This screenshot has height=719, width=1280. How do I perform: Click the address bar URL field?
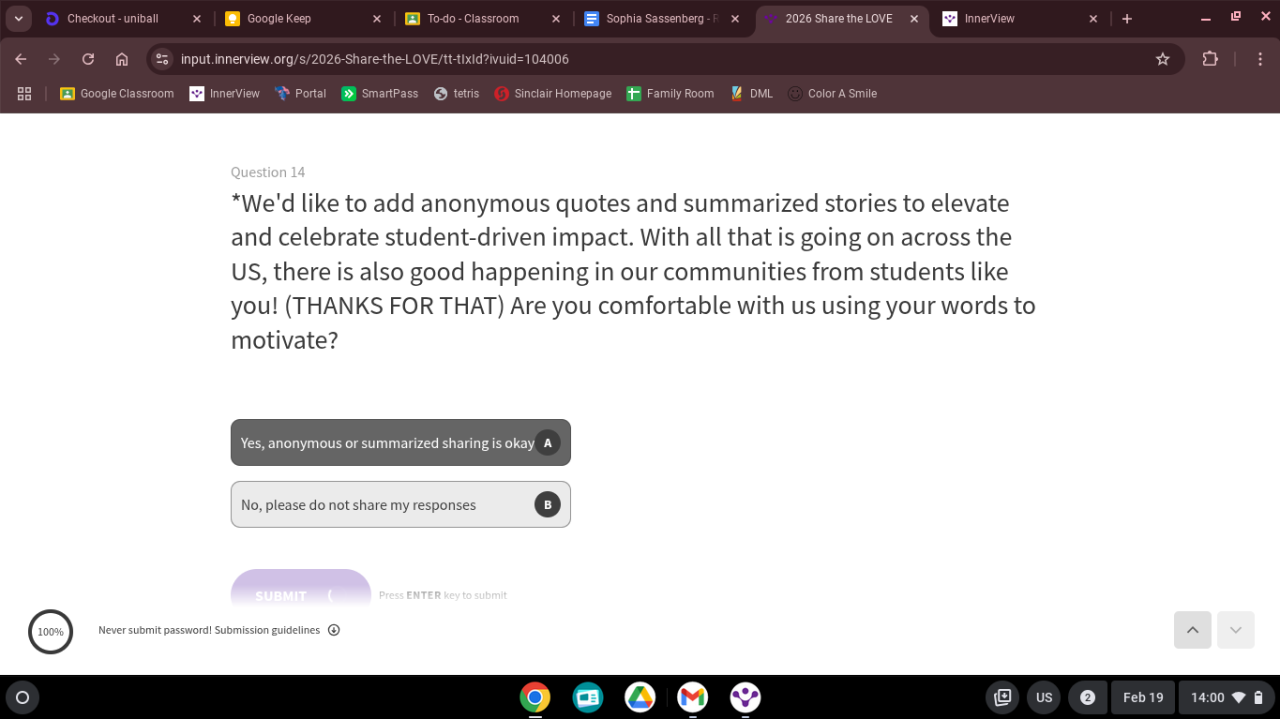[x=600, y=59]
